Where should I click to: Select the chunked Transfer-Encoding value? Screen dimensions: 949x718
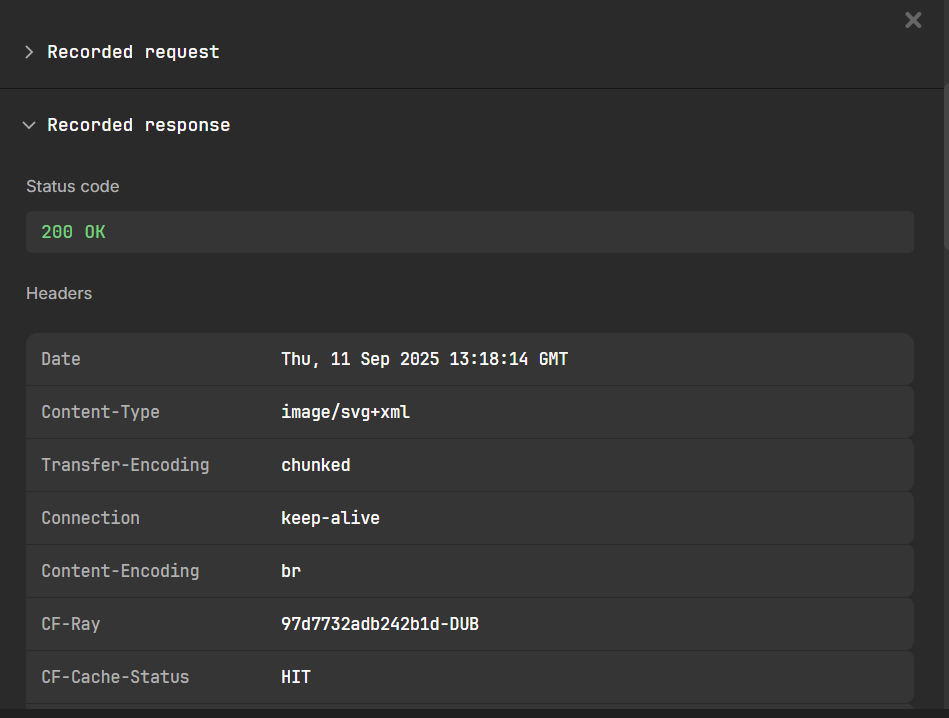point(315,465)
